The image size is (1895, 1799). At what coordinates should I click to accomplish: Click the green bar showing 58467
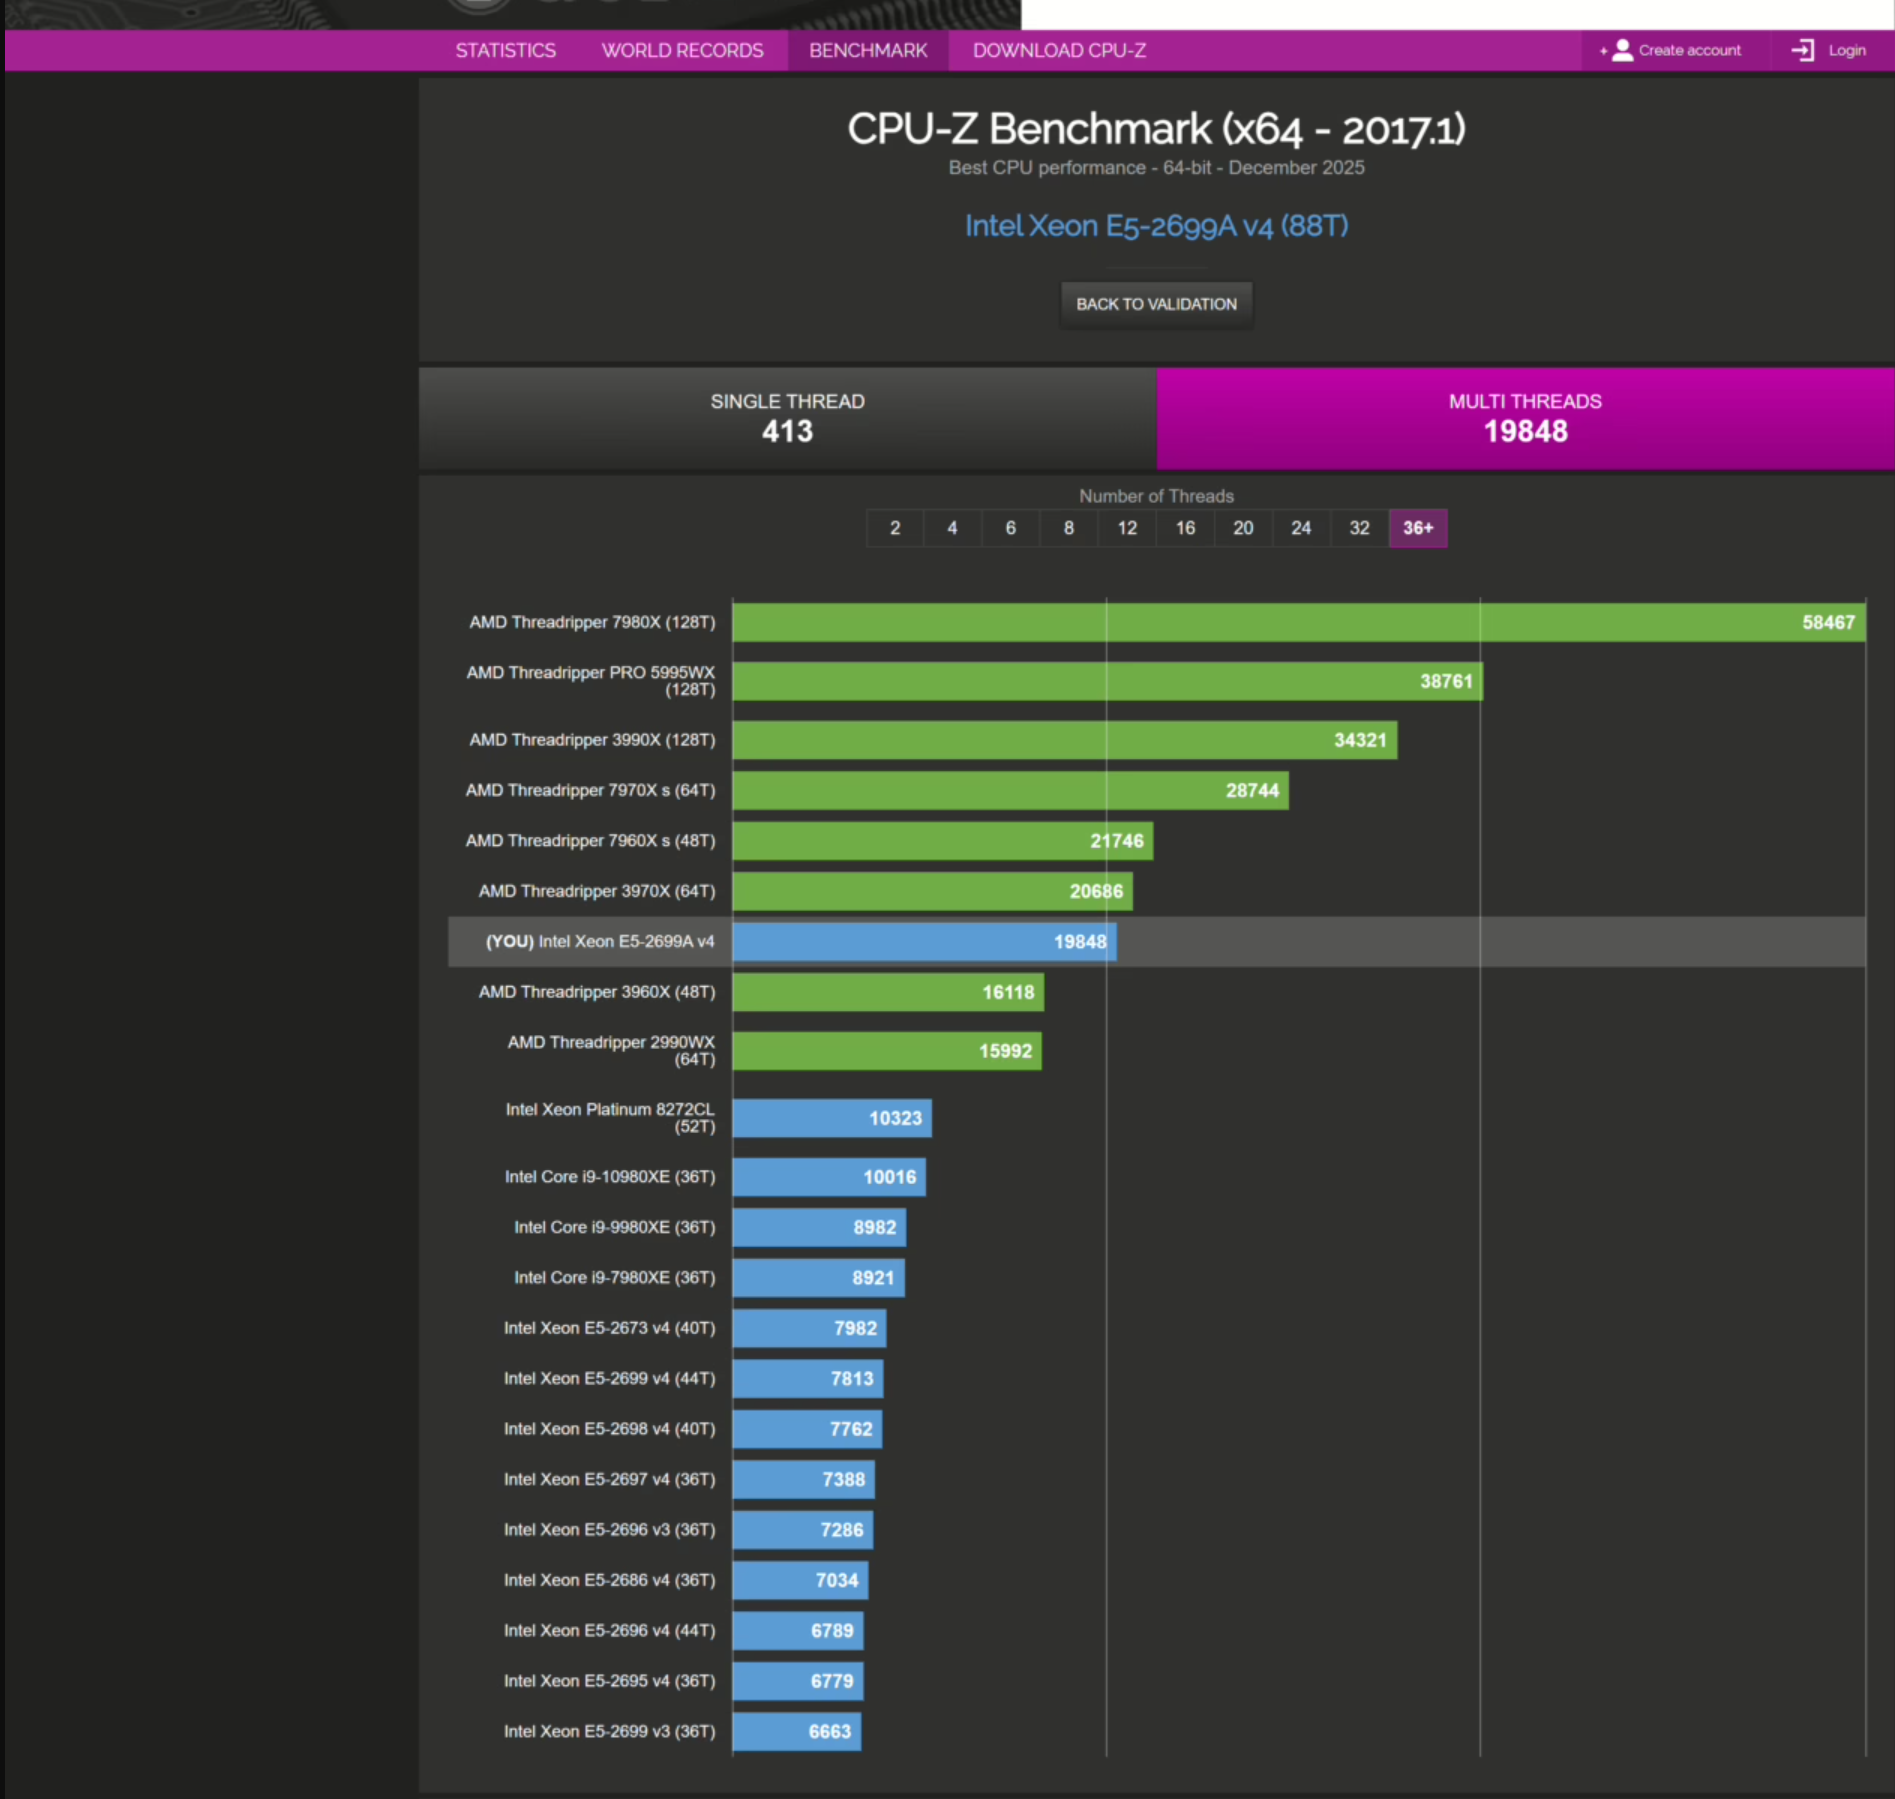pyautogui.click(x=1299, y=622)
